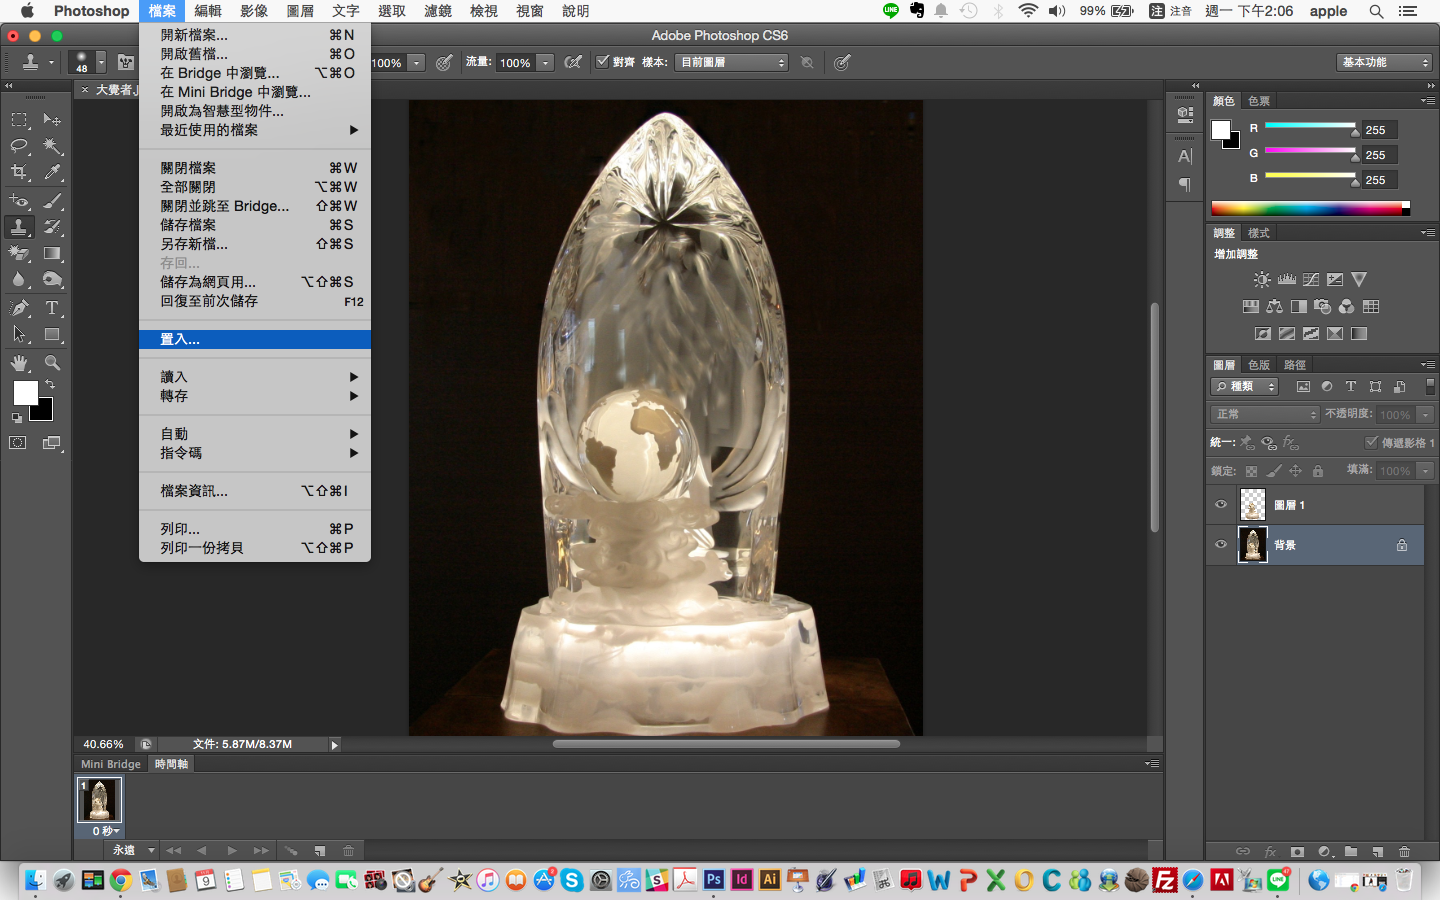1440x900 pixels.
Task: Select the Magic Wand tool
Action: 52,146
